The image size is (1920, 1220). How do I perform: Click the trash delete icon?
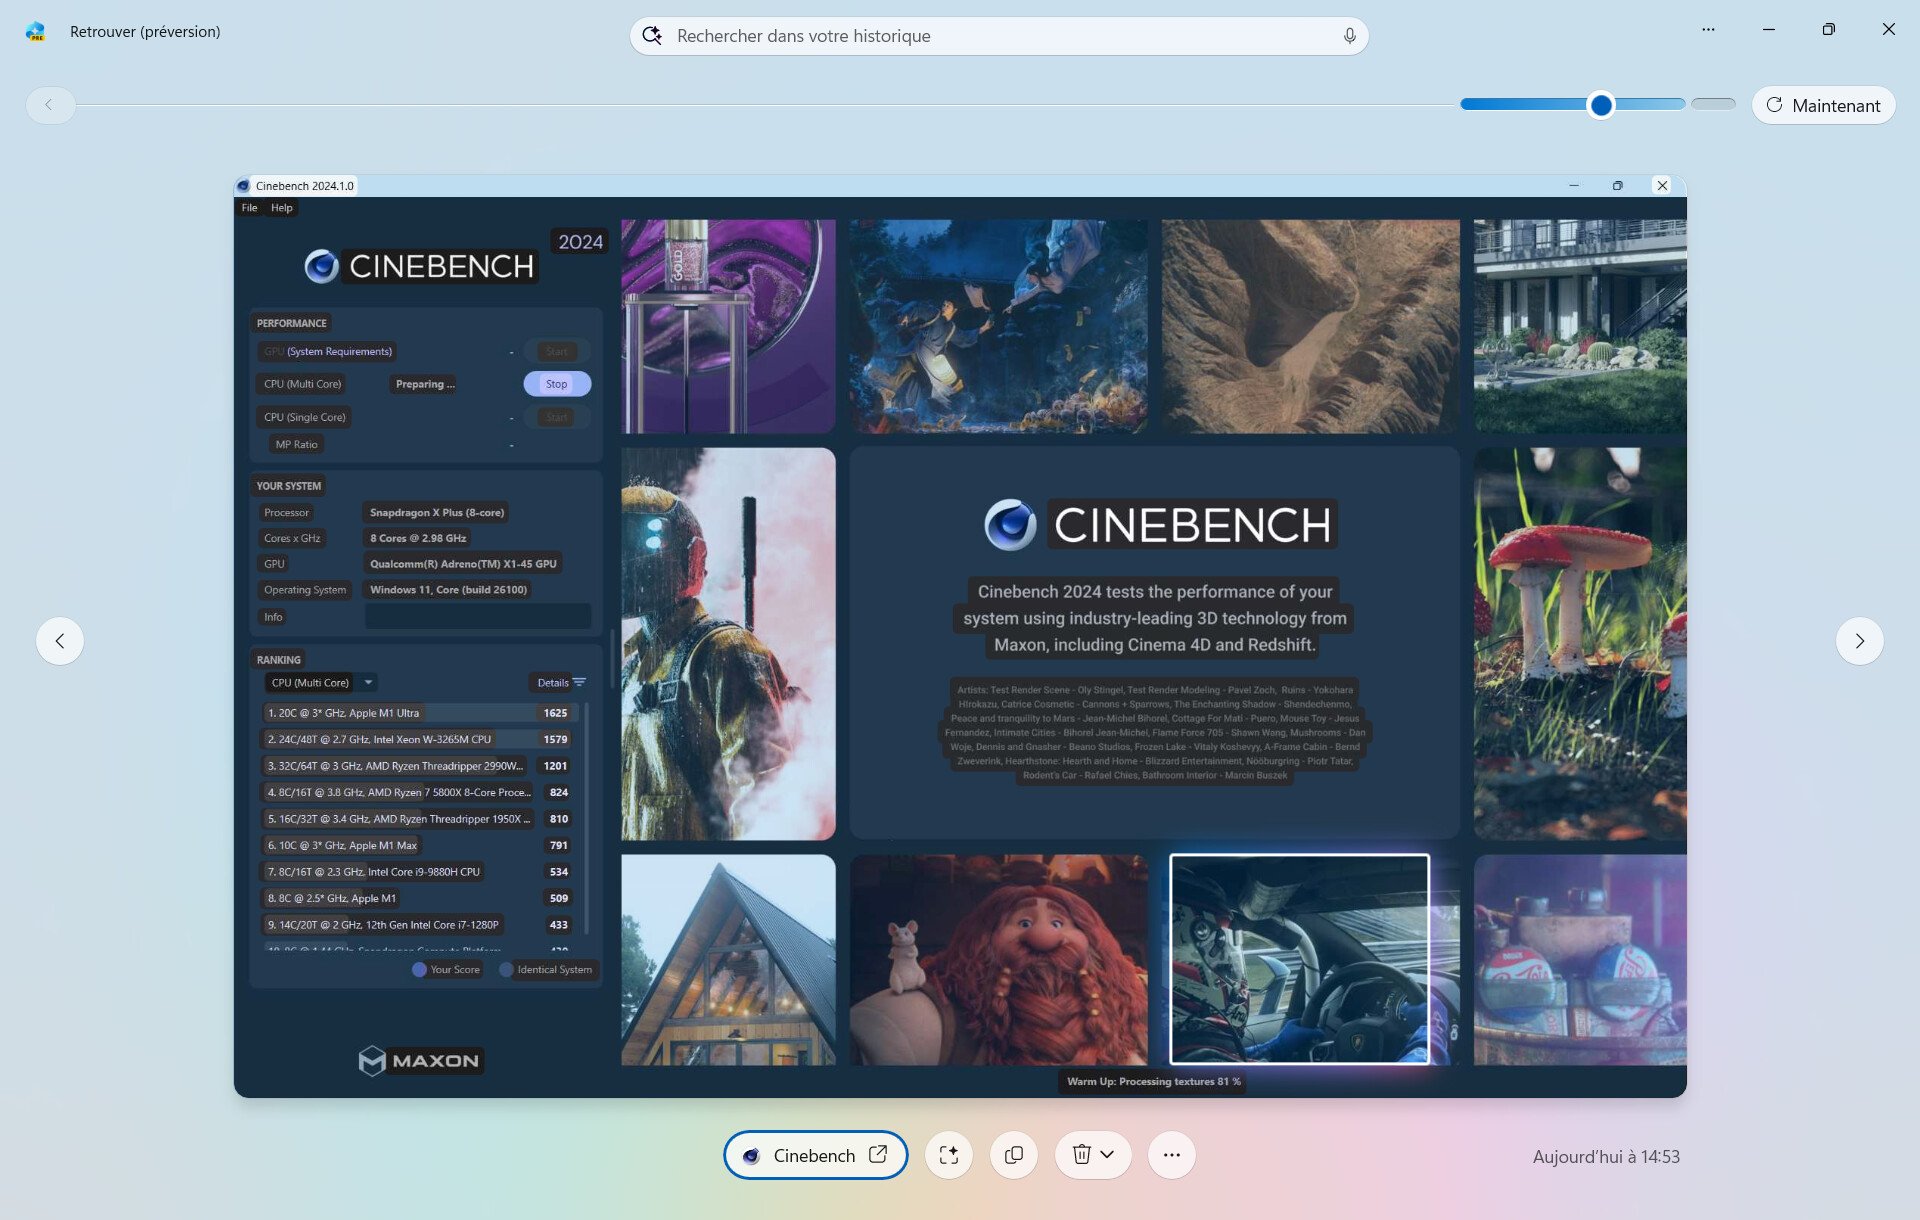[x=1081, y=1155]
